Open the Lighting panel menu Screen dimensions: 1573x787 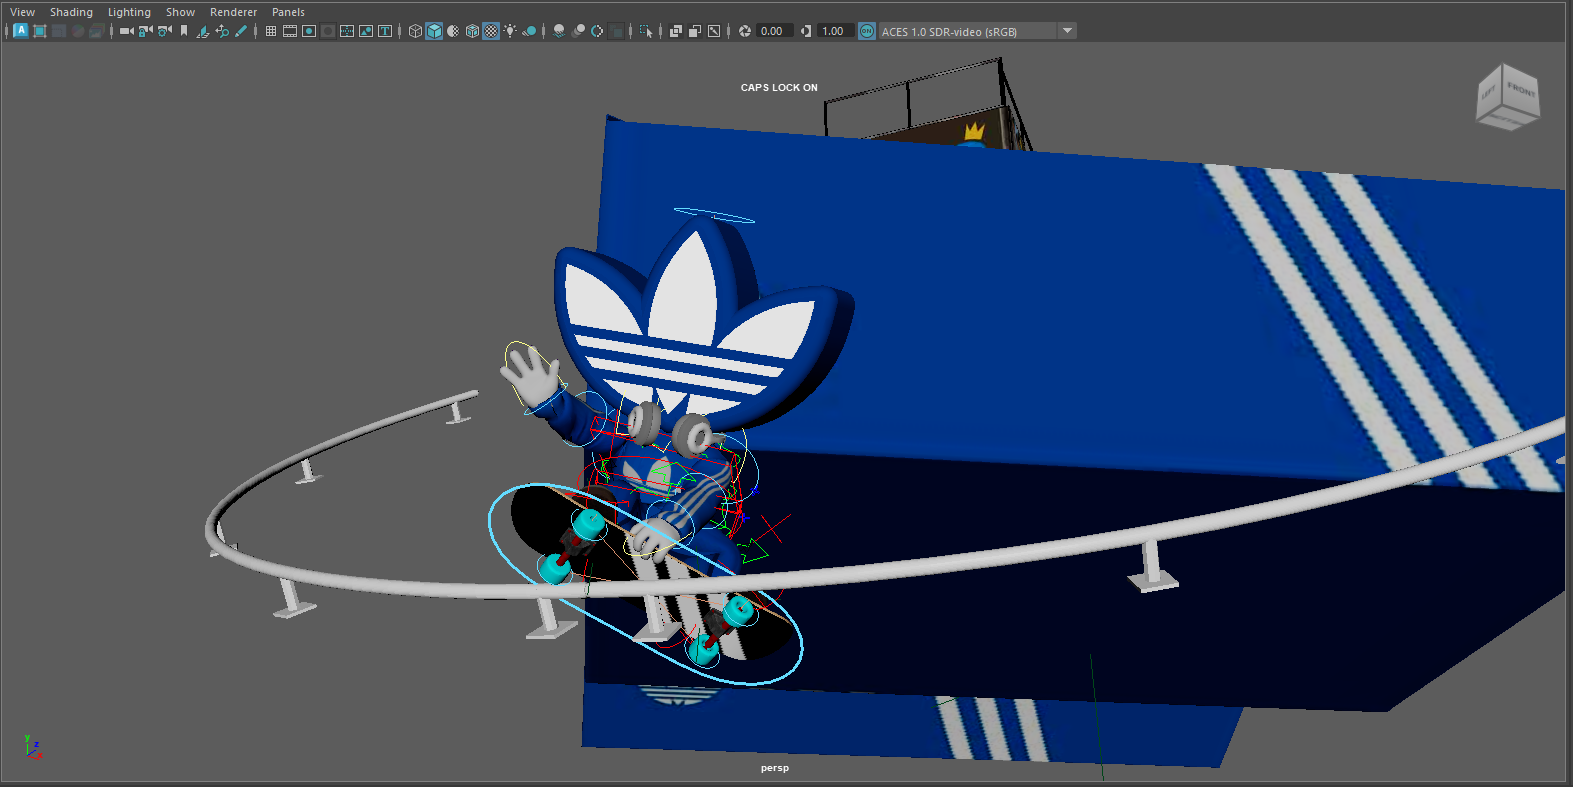tap(129, 12)
